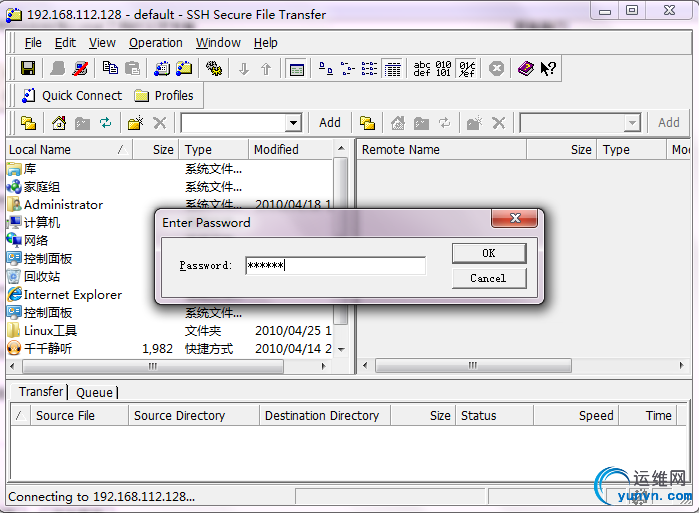Switch to List view icon
Screen dimensions: 699x513
pos(370,69)
